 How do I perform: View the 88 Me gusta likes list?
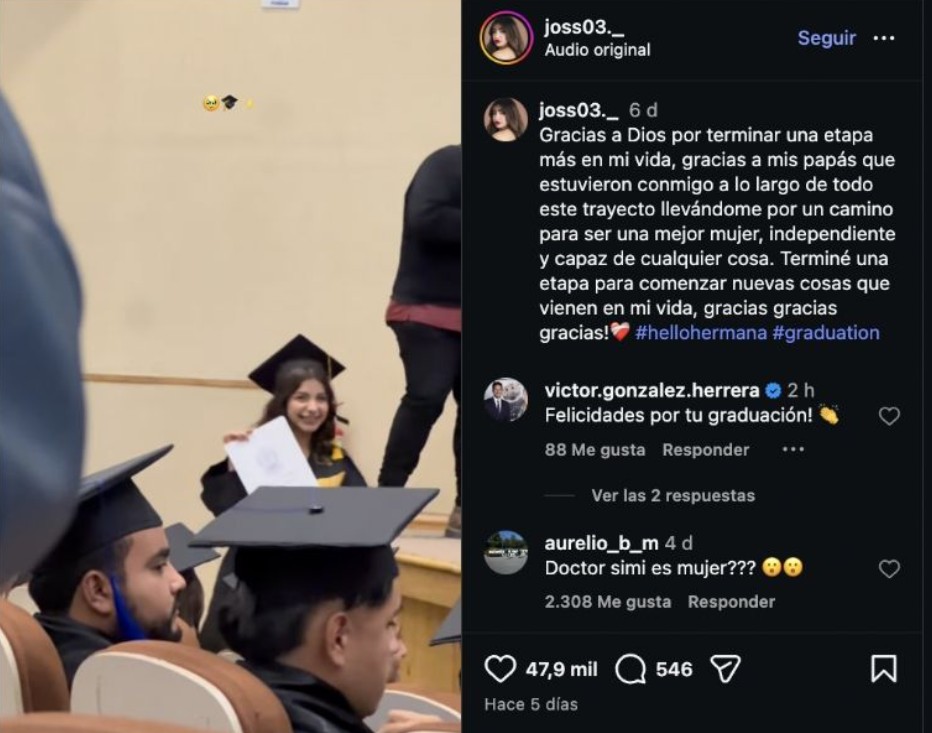(595, 450)
